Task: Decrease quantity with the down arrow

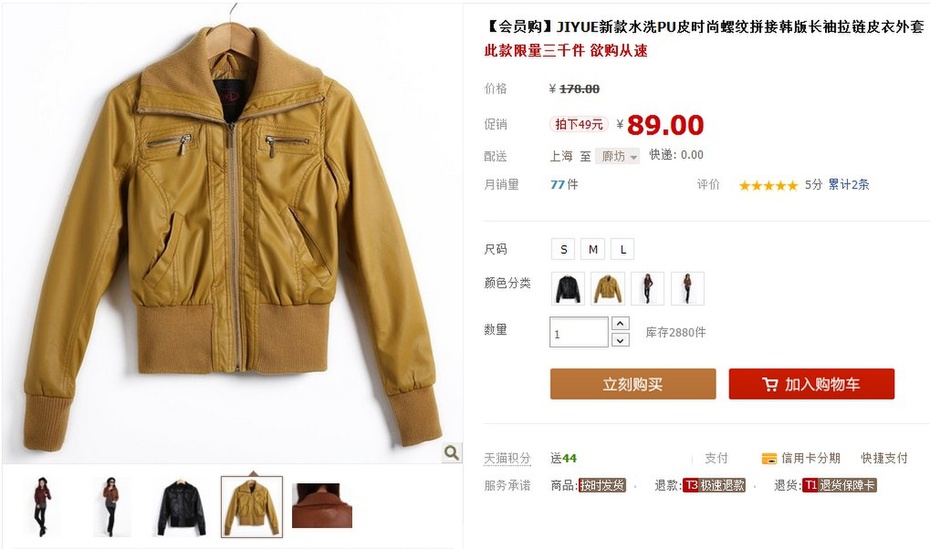Action: (620, 340)
